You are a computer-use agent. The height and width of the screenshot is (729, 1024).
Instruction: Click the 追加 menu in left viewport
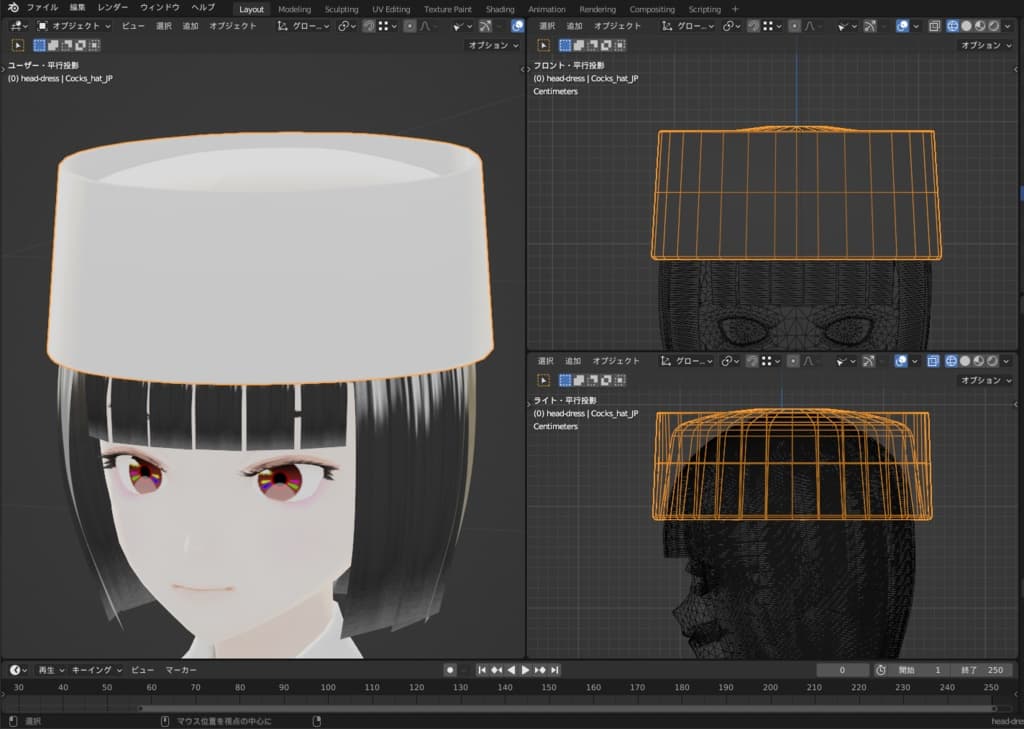pos(190,26)
